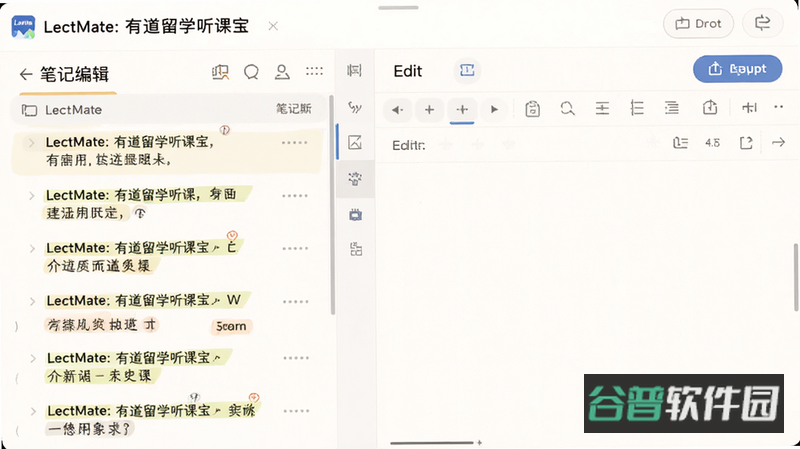Click the editor vertical scrollbar

click(x=796, y=277)
